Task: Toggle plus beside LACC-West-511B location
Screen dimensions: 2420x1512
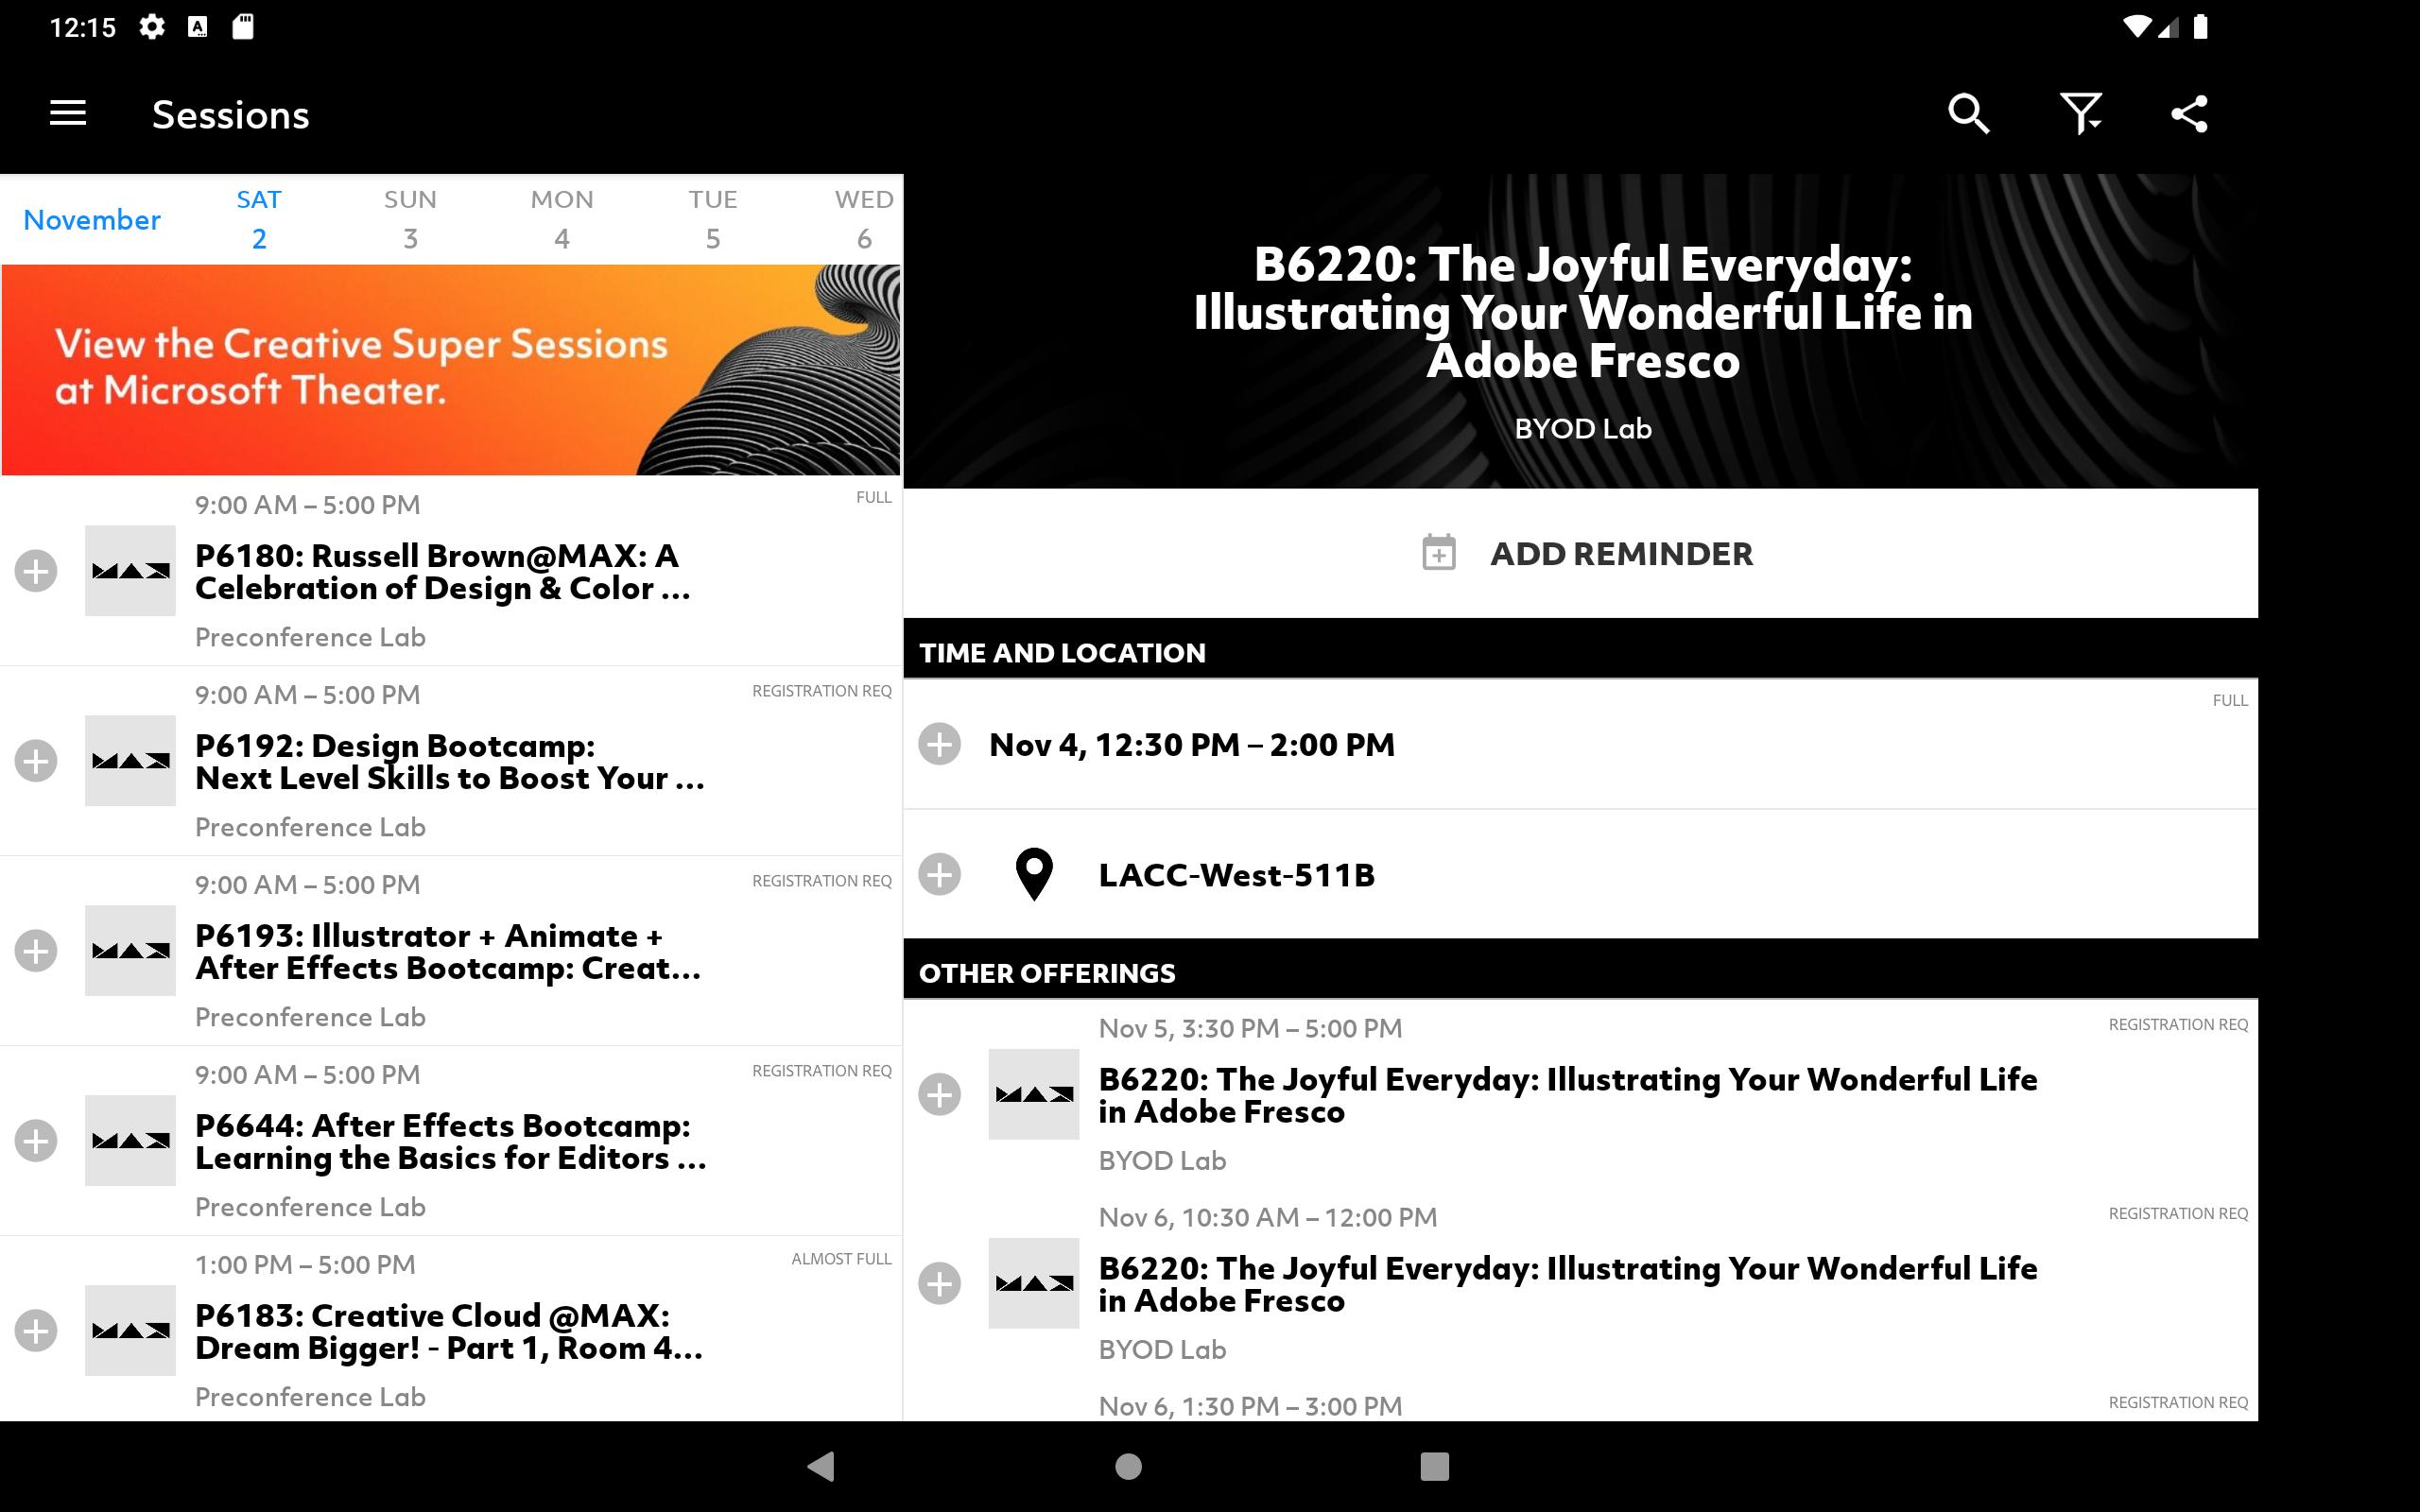Action: (939, 875)
